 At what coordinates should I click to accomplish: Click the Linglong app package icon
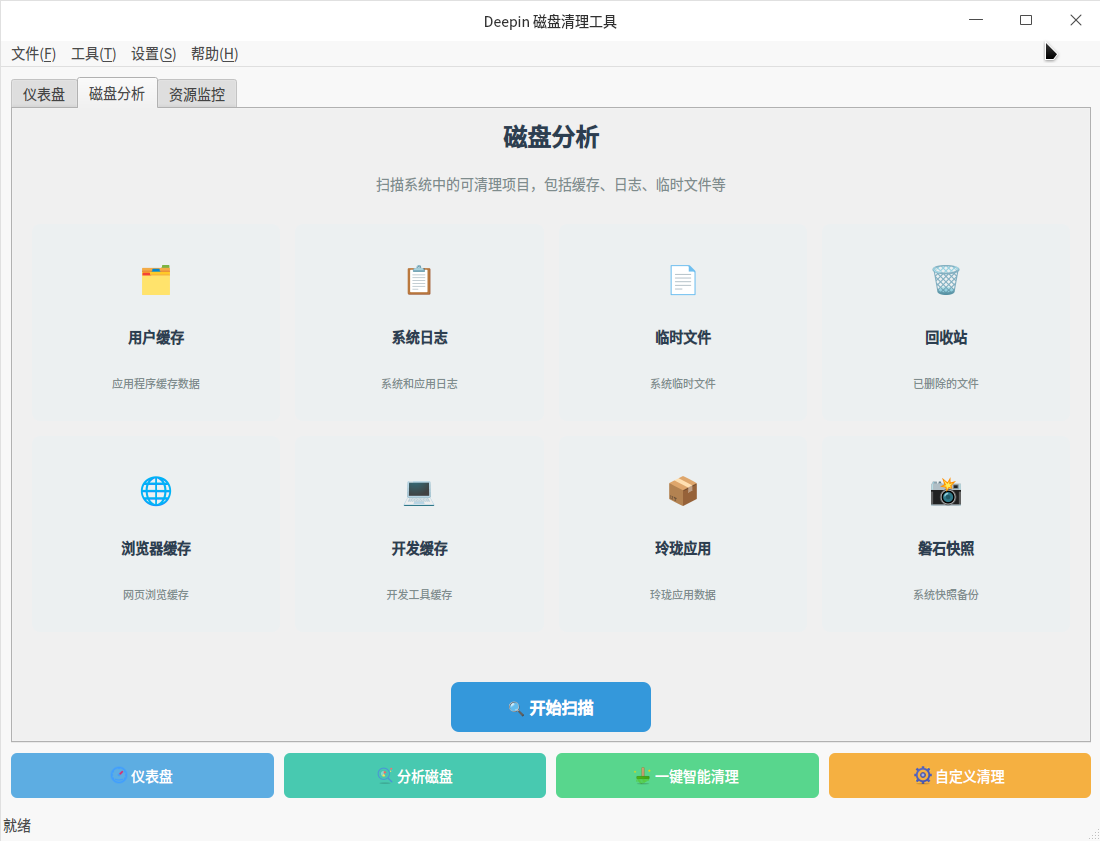coord(682,491)
